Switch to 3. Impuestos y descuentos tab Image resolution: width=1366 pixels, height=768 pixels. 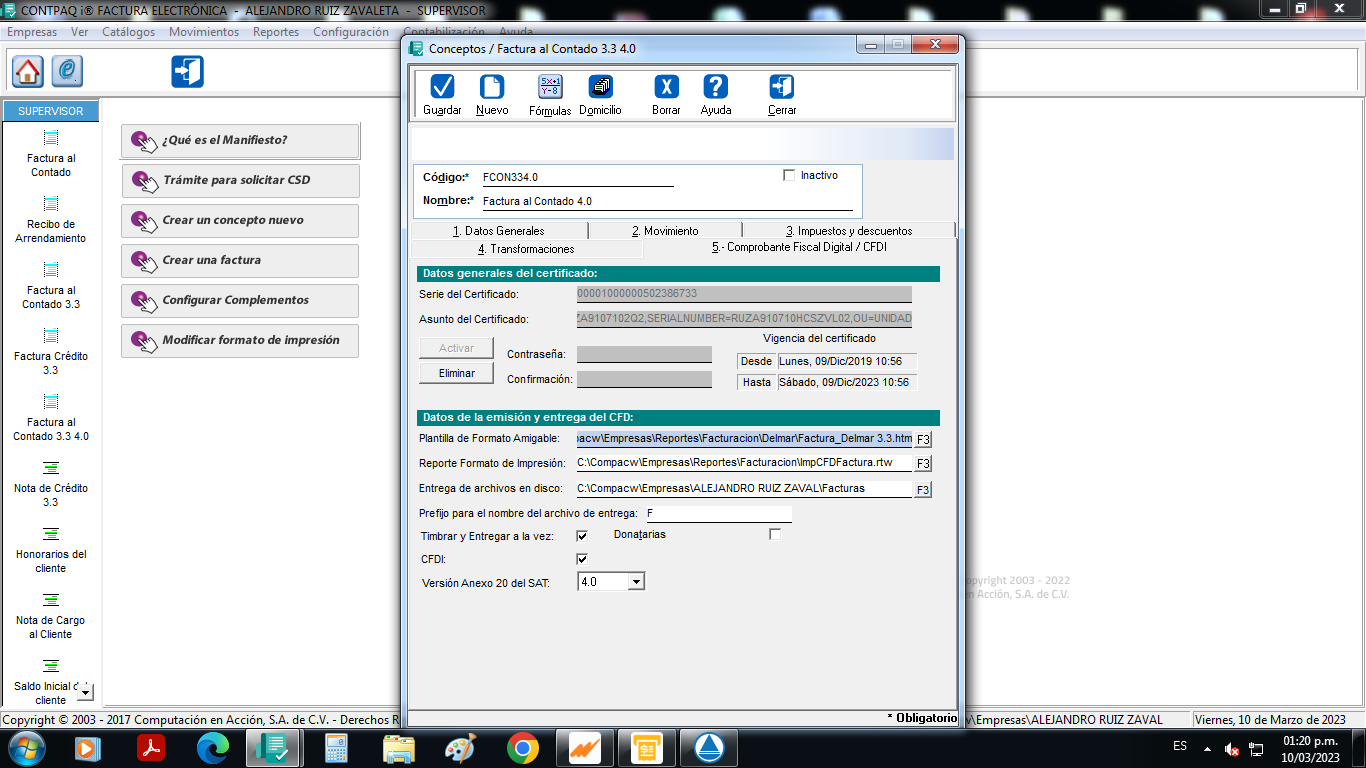pyautogui.click(x=849, y=231)
